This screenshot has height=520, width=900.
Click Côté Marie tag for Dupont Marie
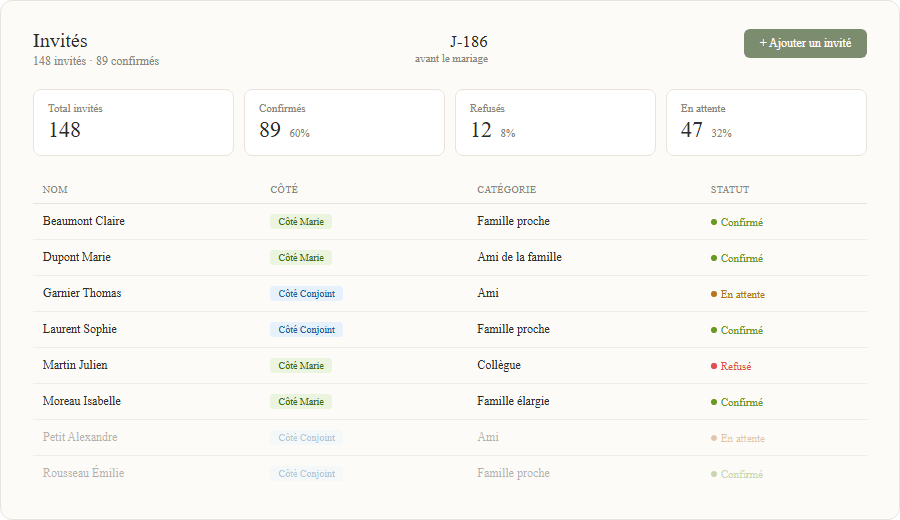(x=301, y=258)
